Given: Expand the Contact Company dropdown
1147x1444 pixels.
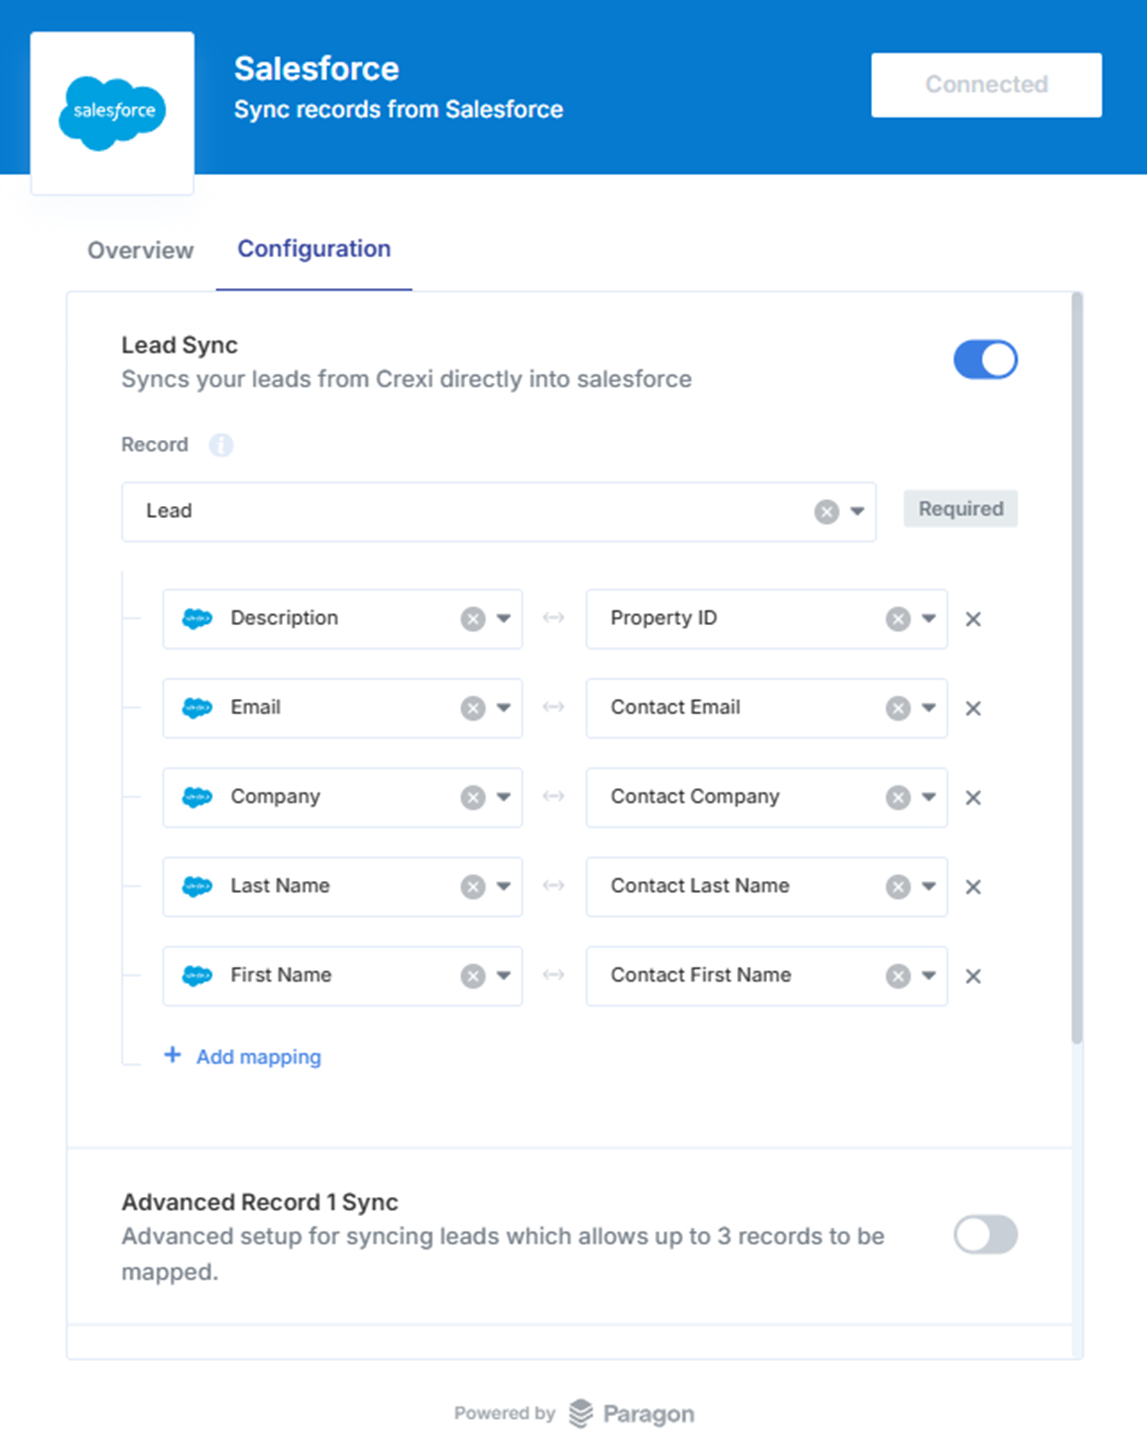Looking at the screenshot, I should [x=929, y=797].
